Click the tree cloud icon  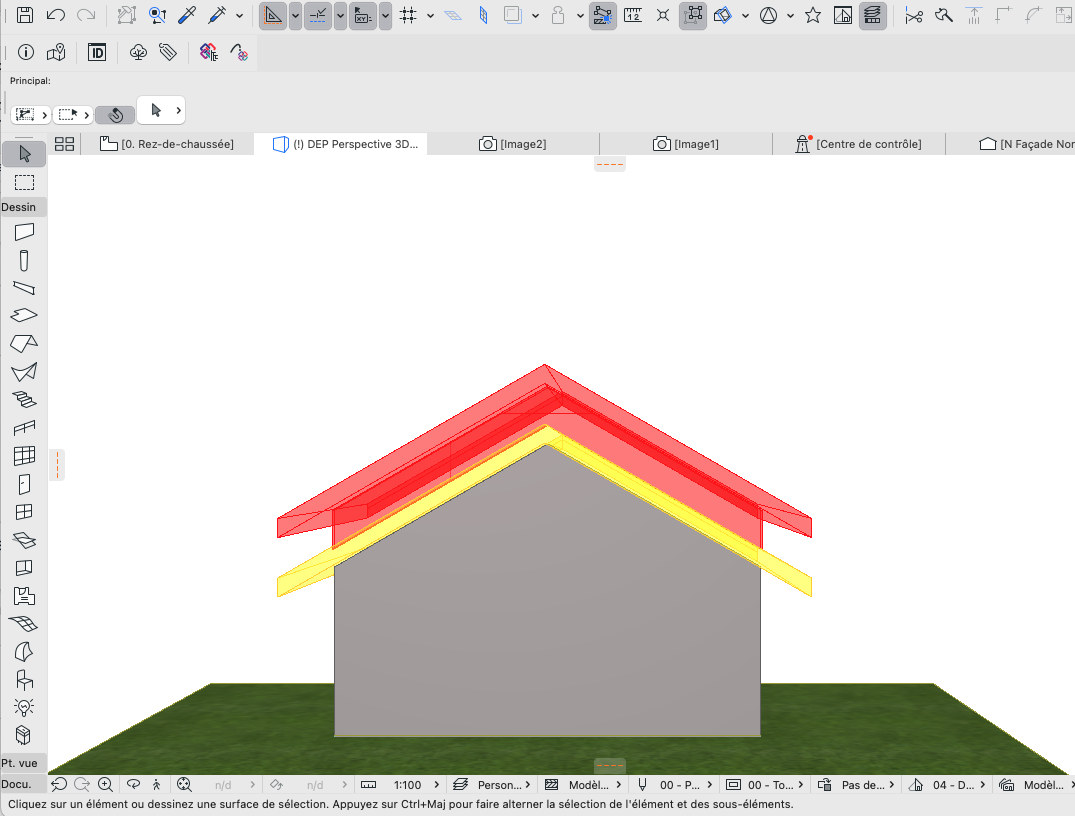tap(138, 52)
